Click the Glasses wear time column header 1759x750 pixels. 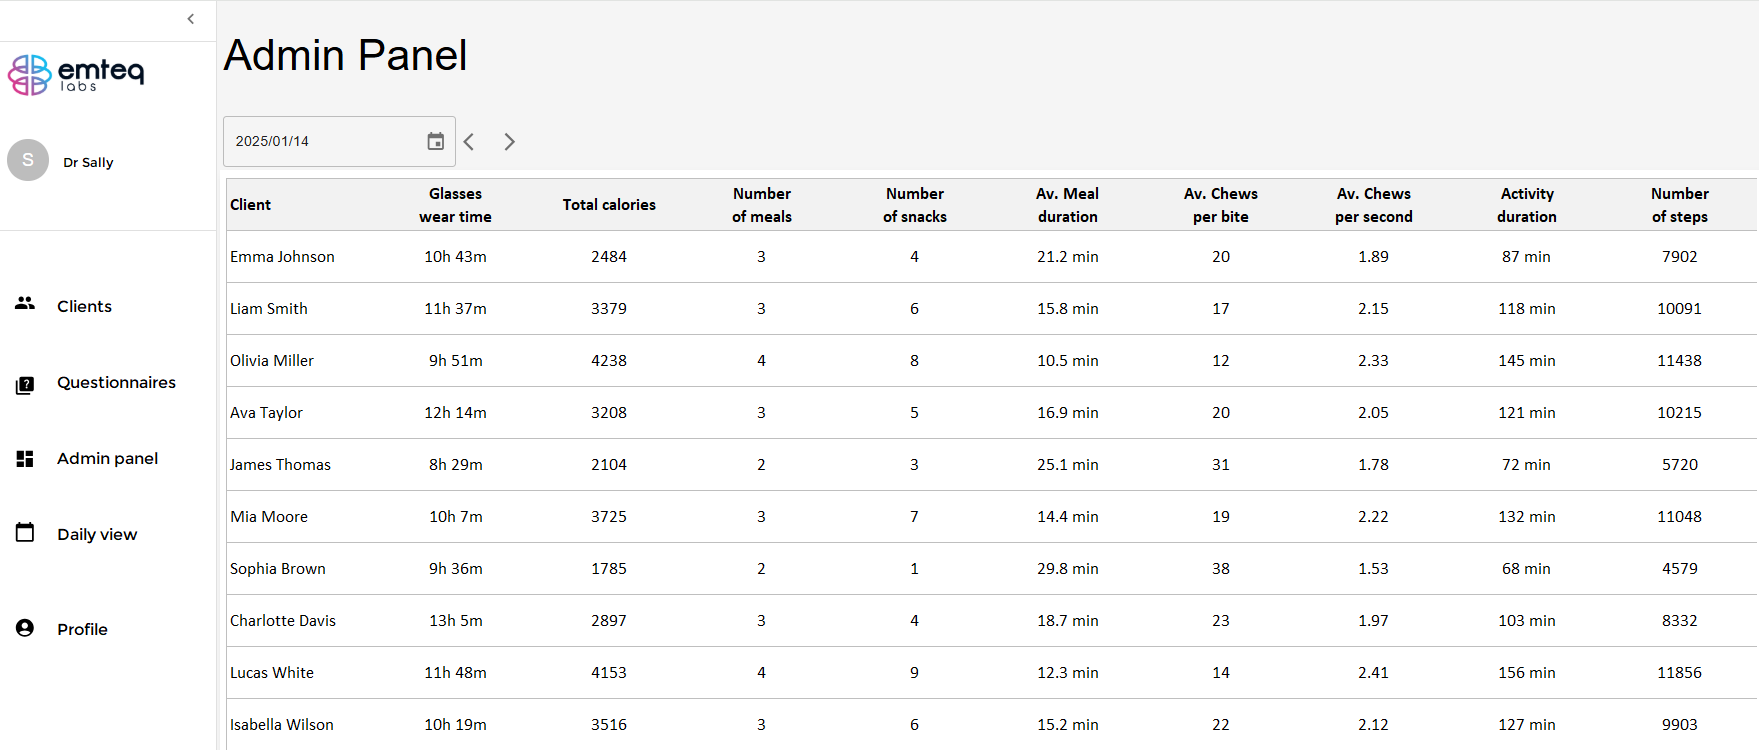point(455,205)
